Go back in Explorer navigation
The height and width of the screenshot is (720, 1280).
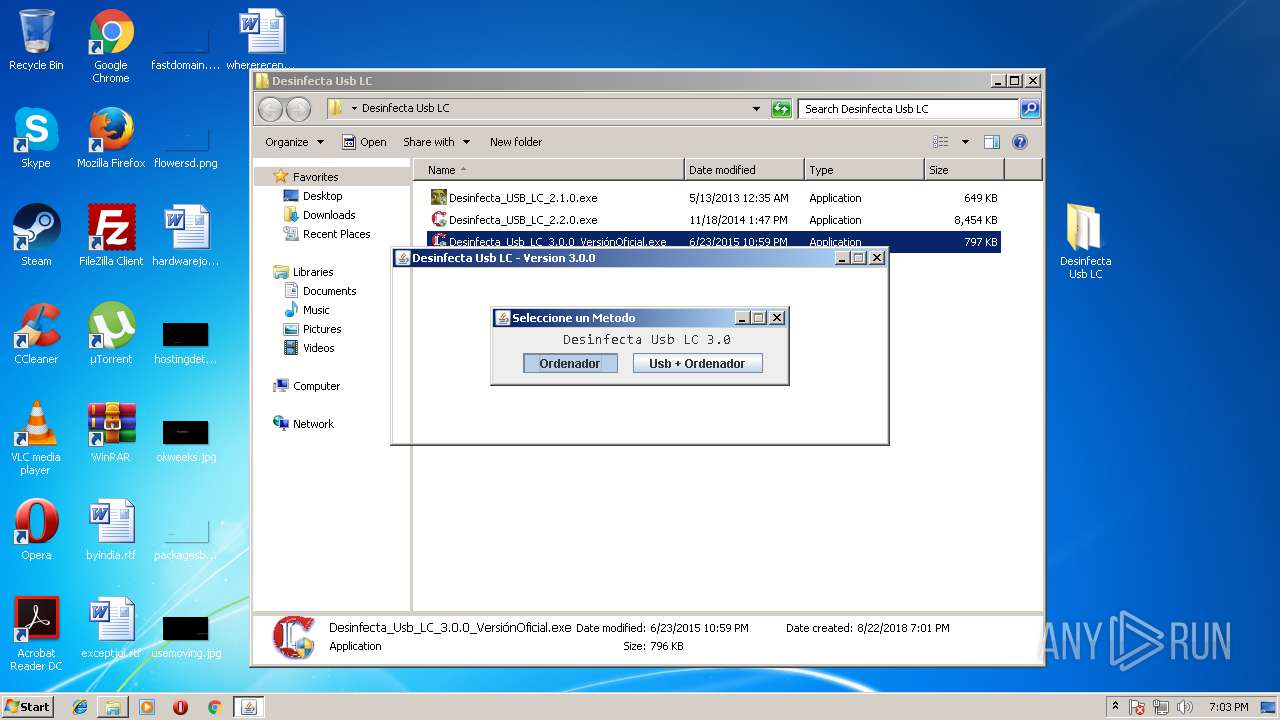(270, 109)
